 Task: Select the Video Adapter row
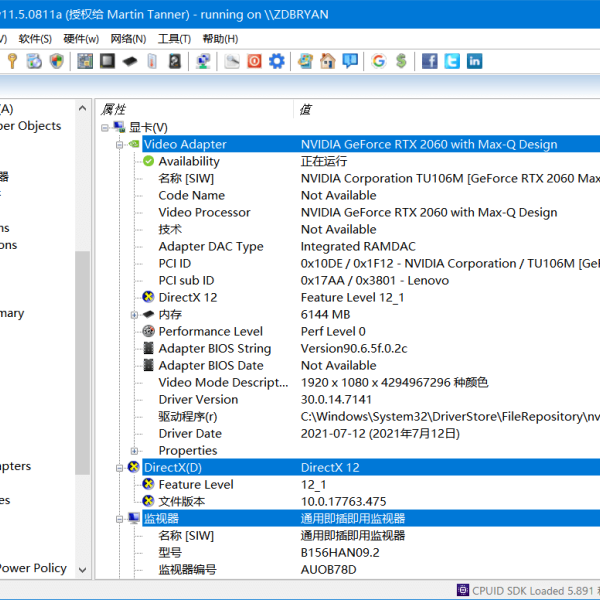pos(371,144)
